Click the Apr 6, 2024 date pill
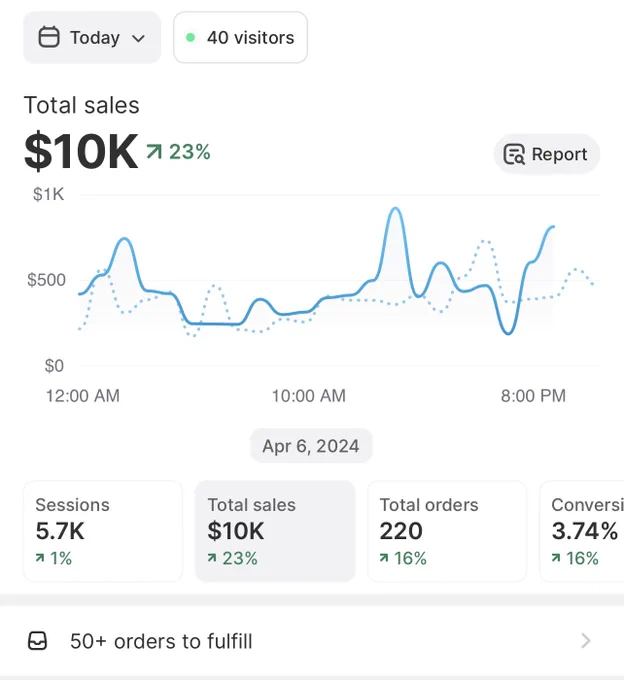 311,446
